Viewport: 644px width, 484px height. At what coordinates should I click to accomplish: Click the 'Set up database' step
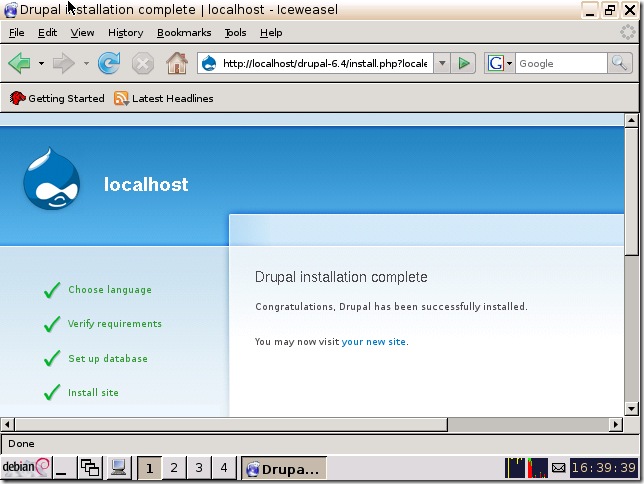[108, 358]
